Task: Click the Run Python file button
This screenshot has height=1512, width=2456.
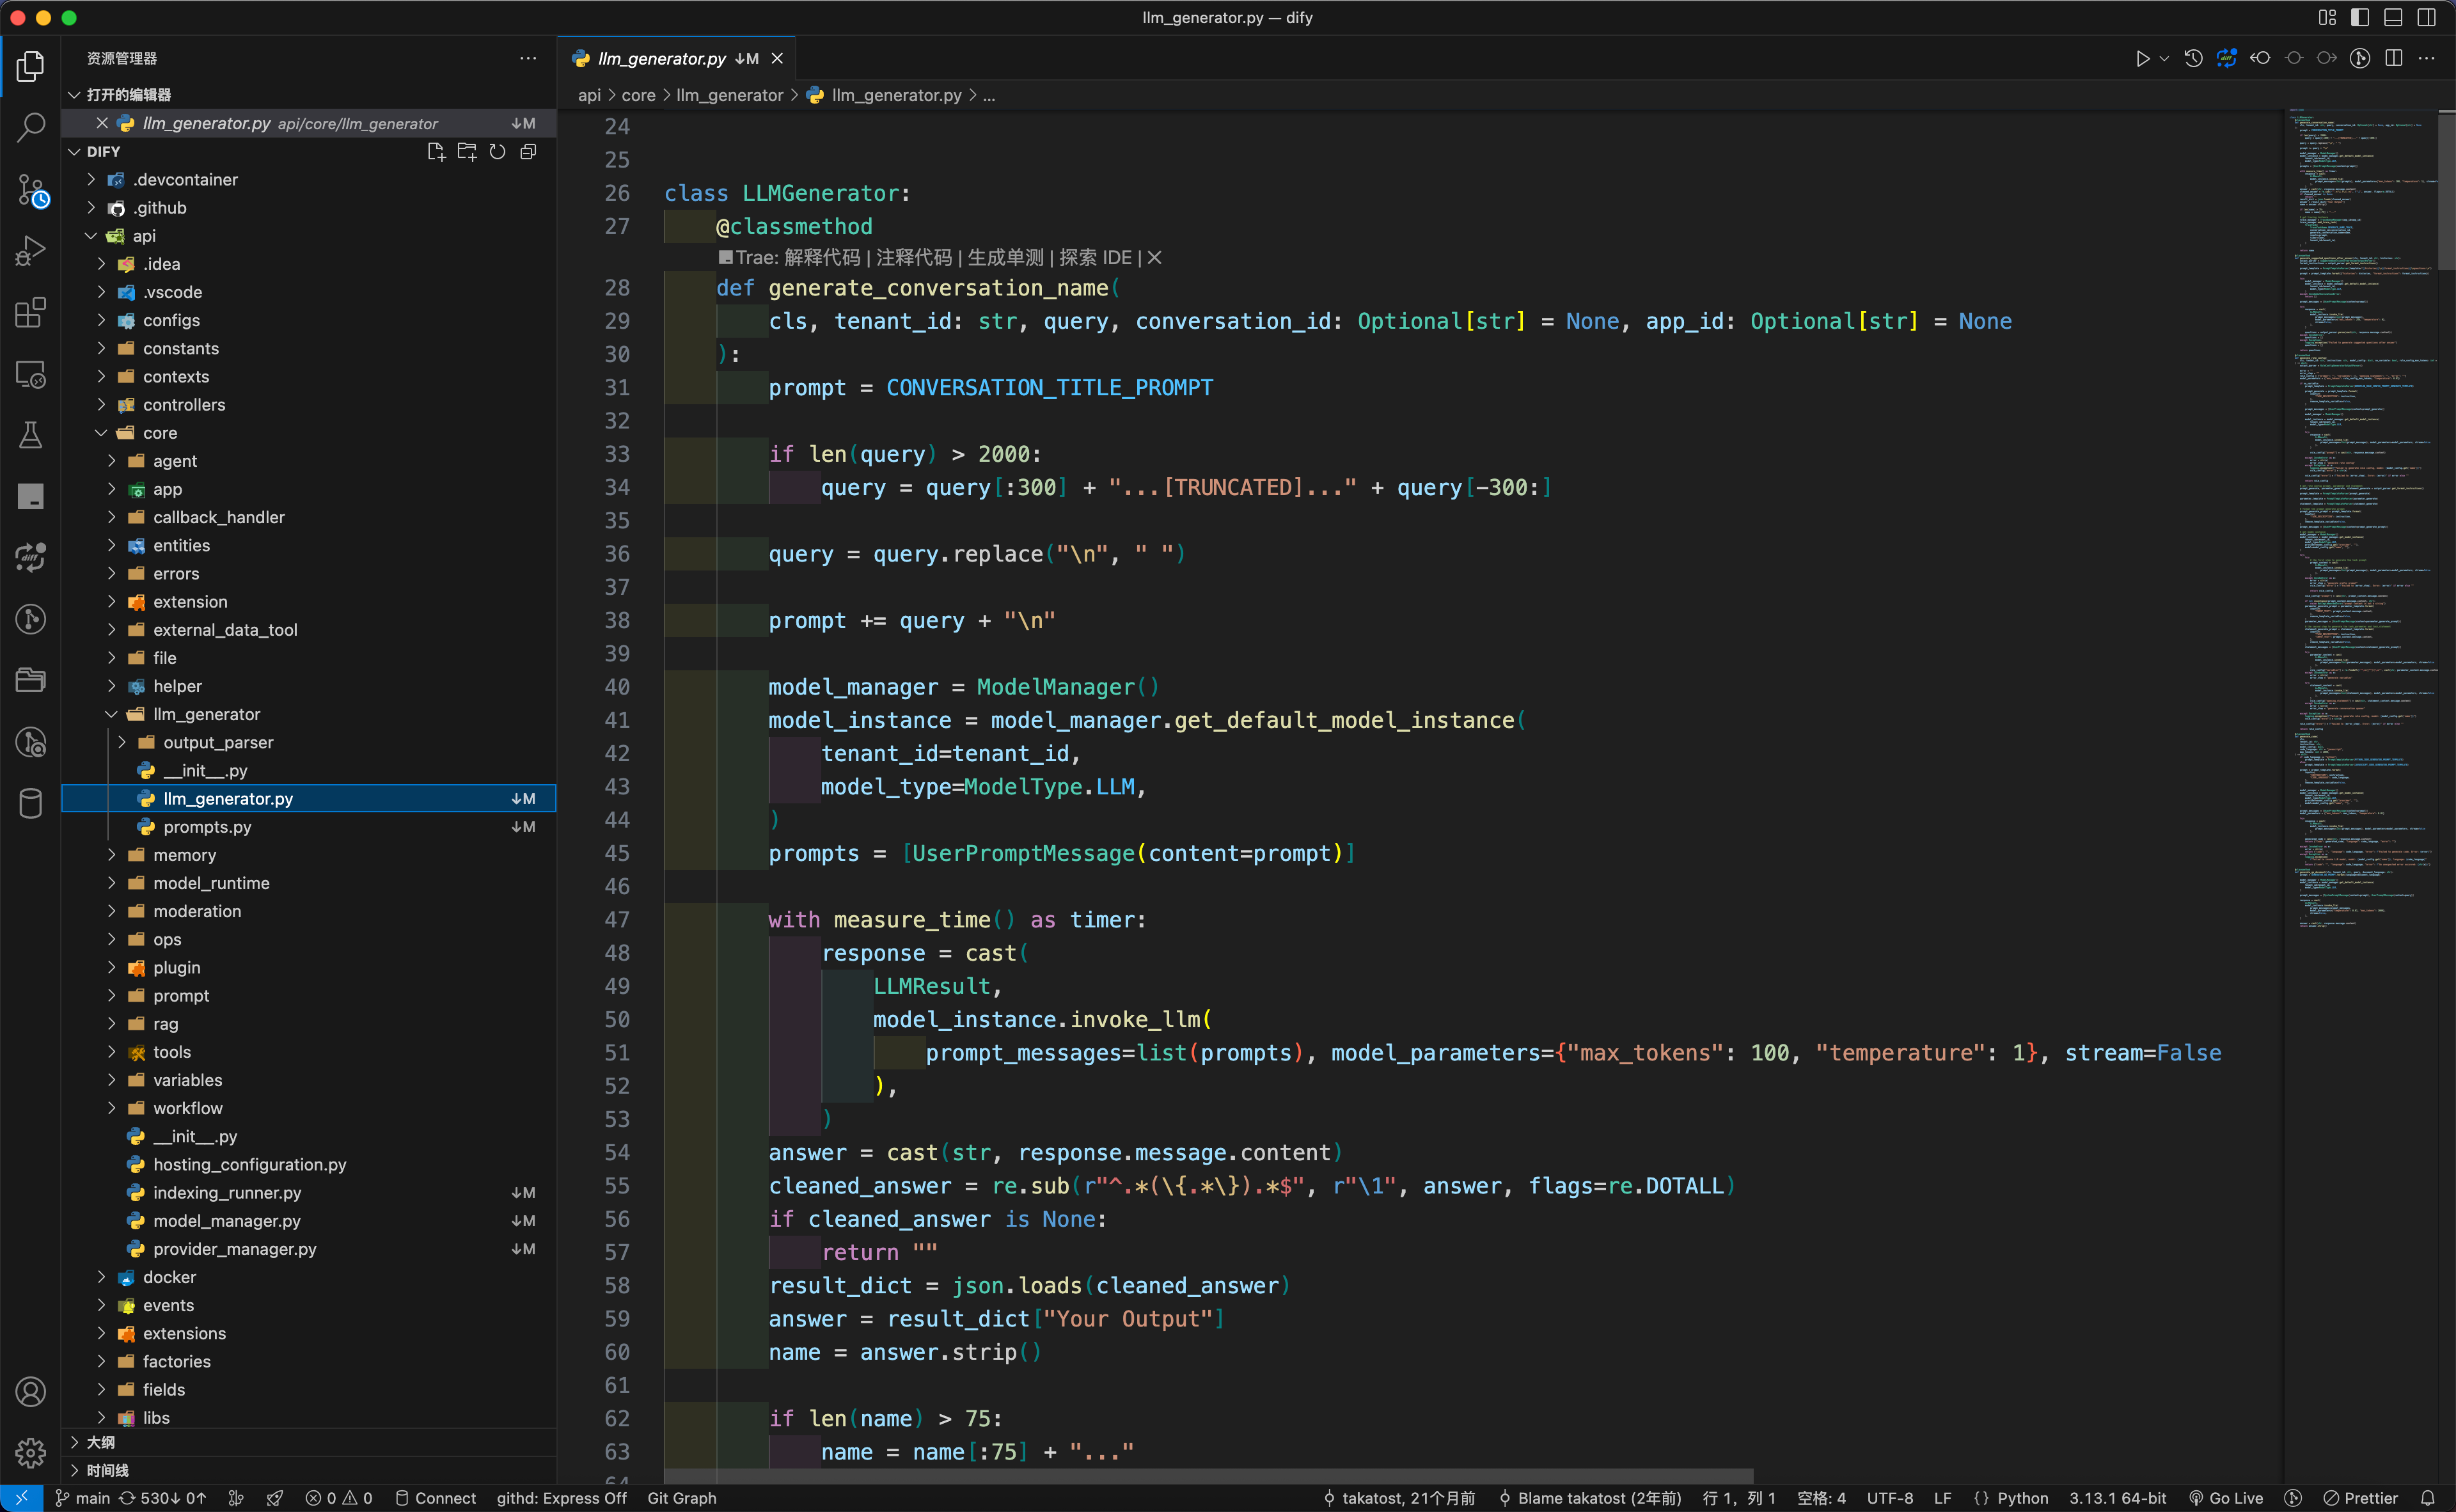Action: pyautogui.click(x=2142, y=59)
